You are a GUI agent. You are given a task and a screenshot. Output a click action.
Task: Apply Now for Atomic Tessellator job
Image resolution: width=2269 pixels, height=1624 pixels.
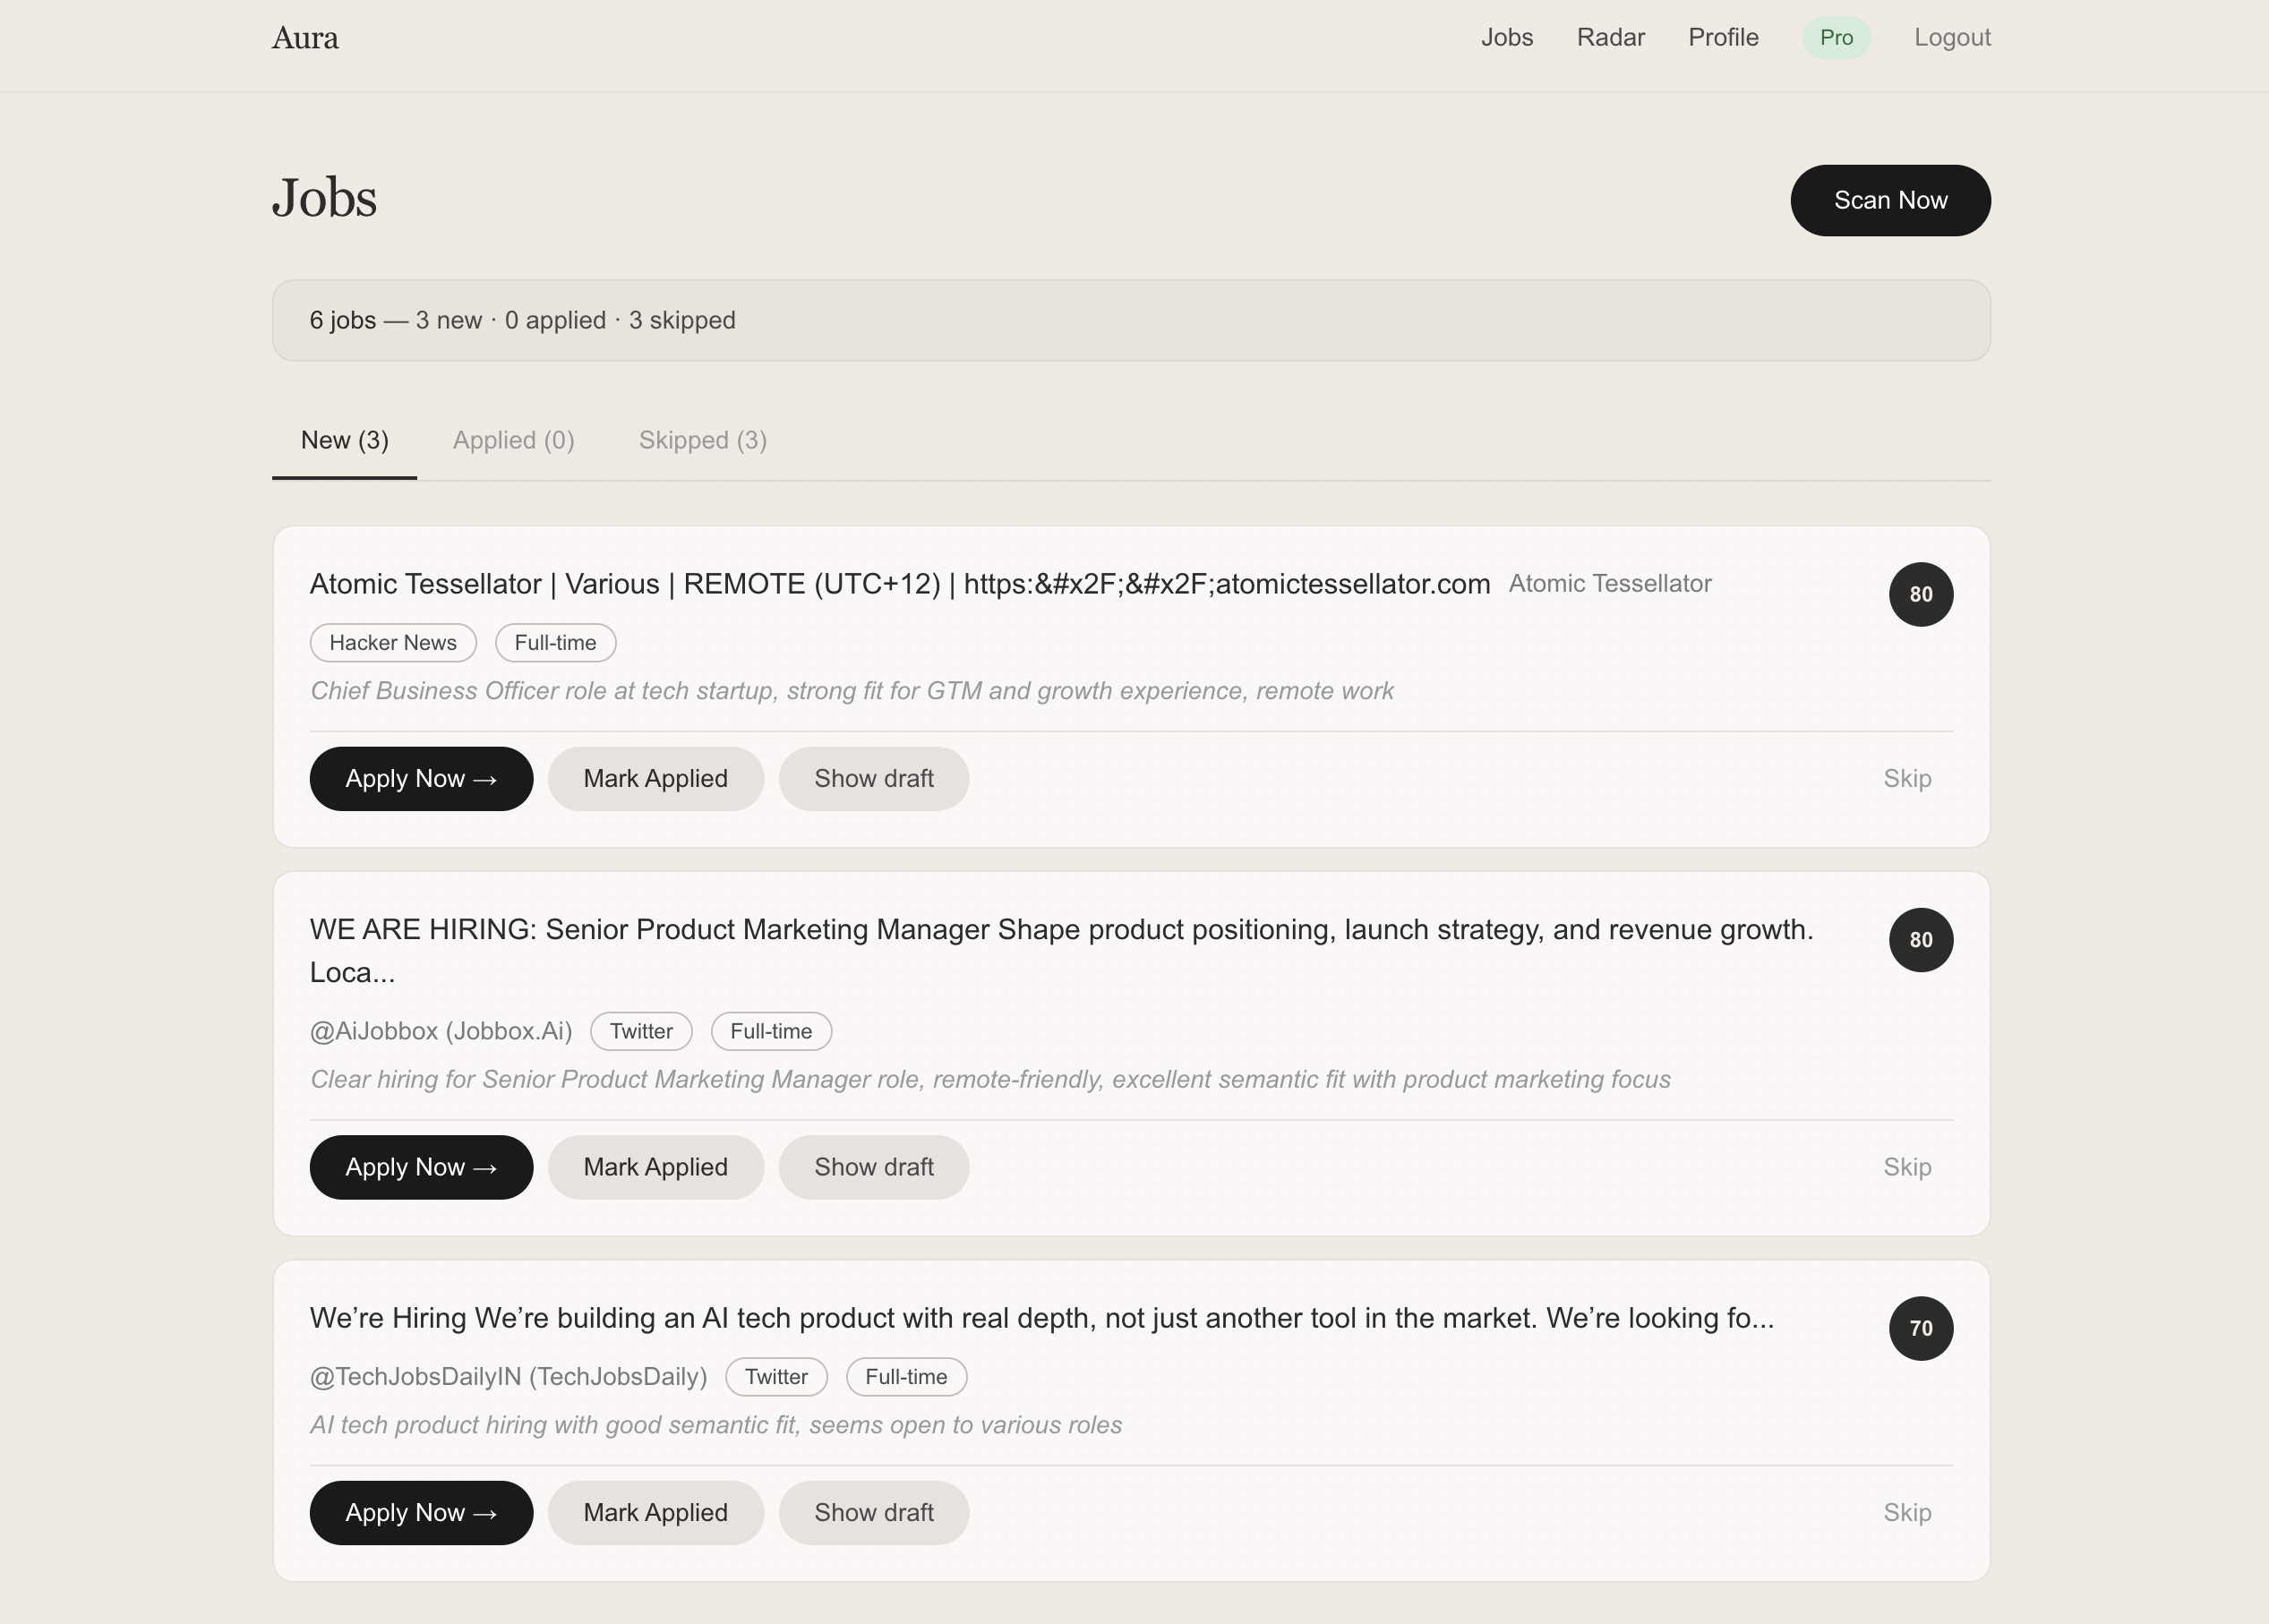tap(420, 778)
